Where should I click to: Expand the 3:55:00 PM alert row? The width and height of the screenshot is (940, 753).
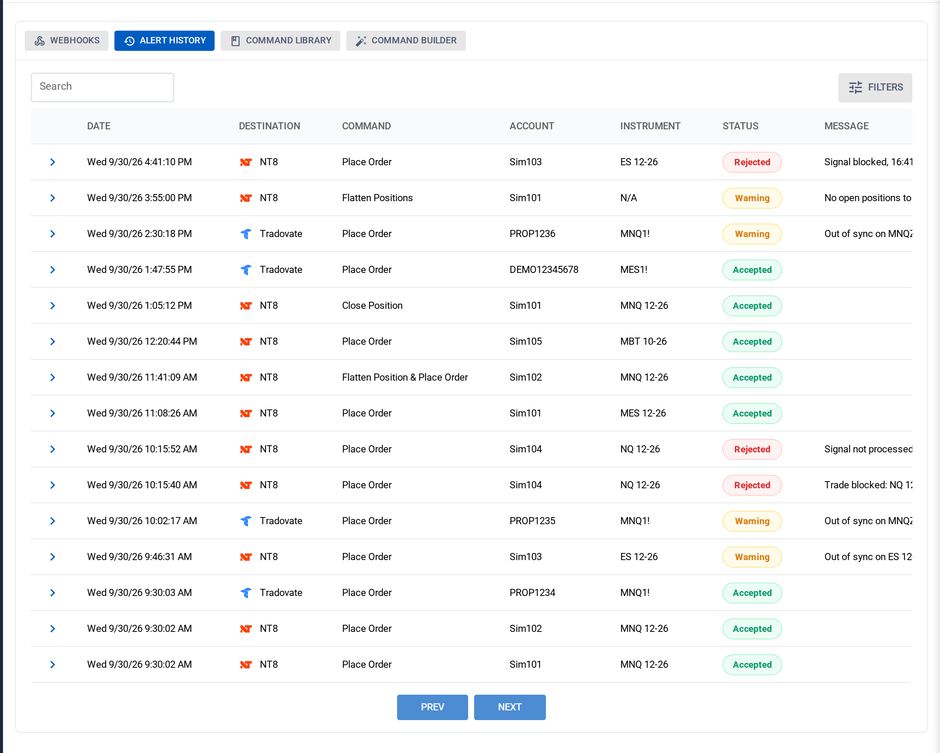[53, 198]
